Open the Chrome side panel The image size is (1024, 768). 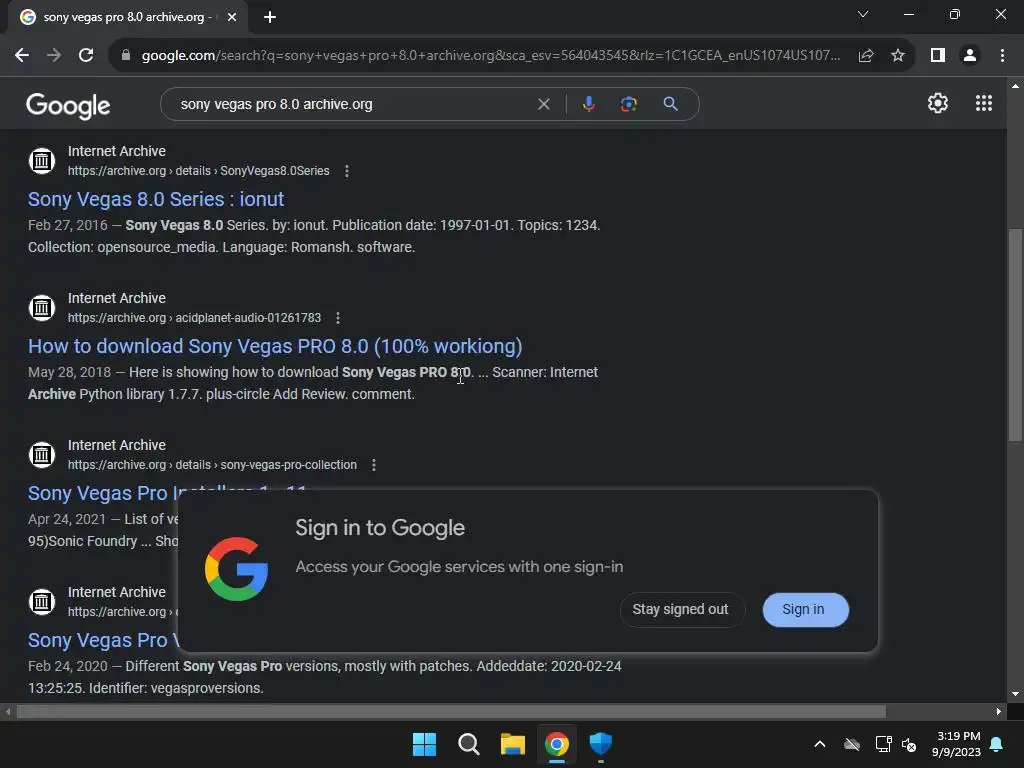938,56
